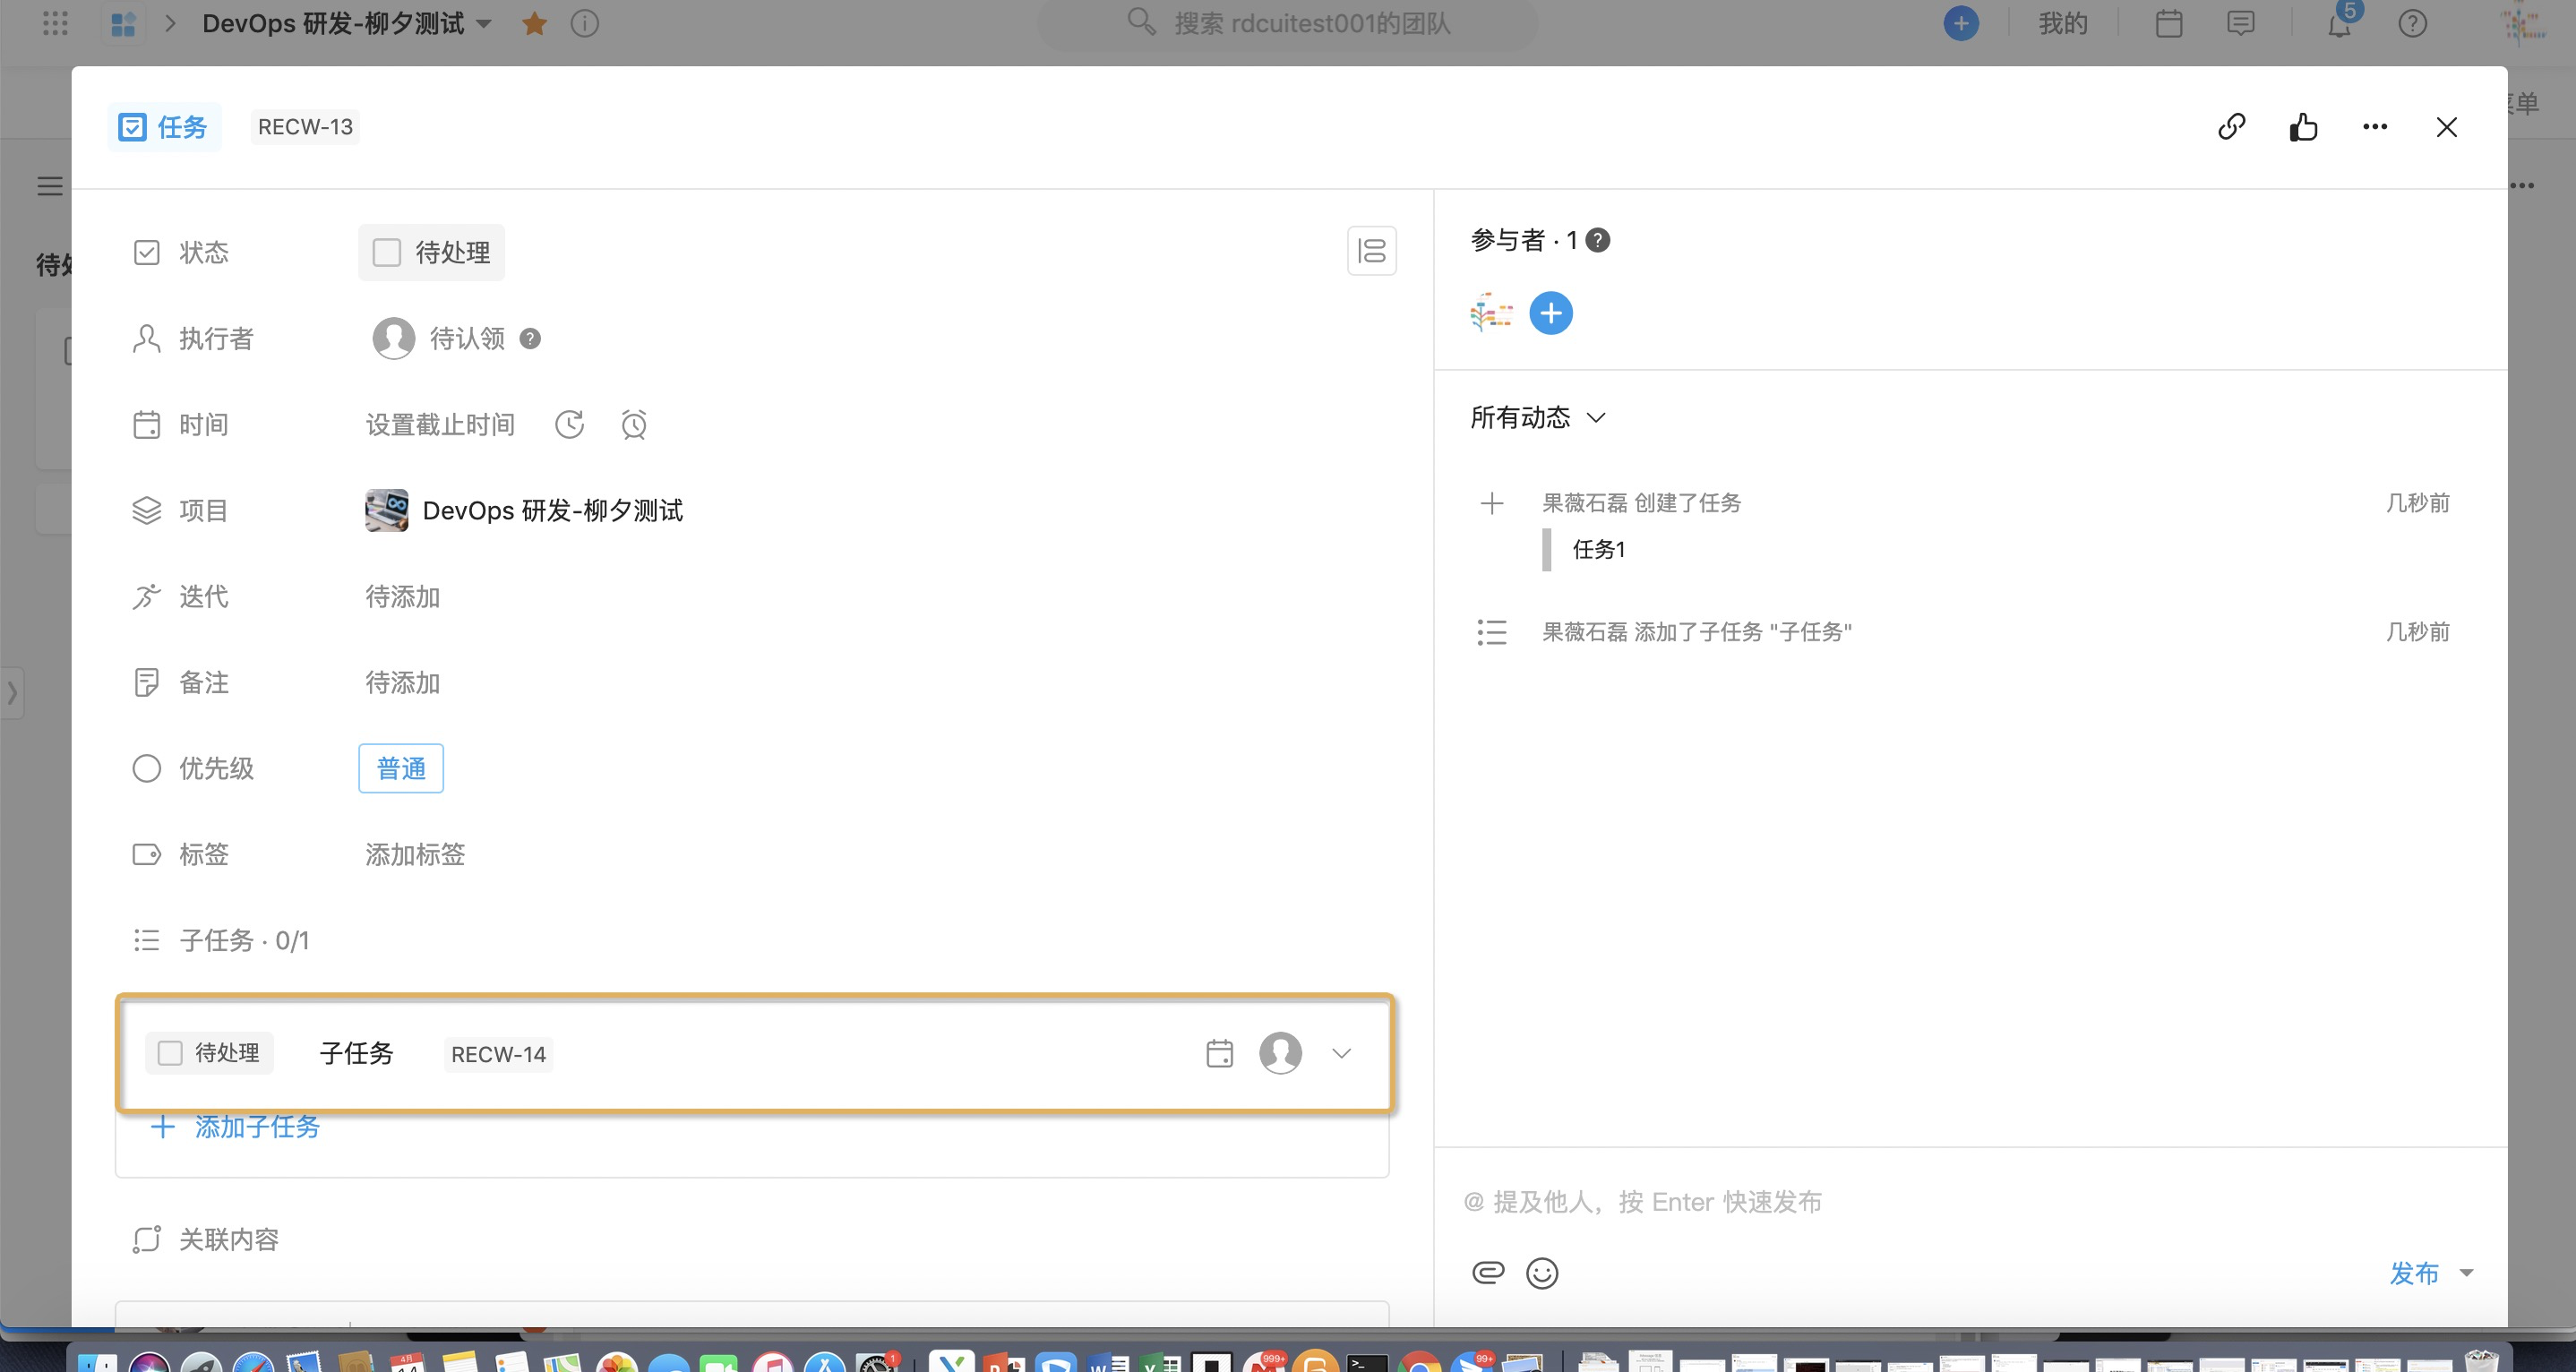
Task: Open participants help question mark
Action: pyautogui.click(x=1598, y=240)
